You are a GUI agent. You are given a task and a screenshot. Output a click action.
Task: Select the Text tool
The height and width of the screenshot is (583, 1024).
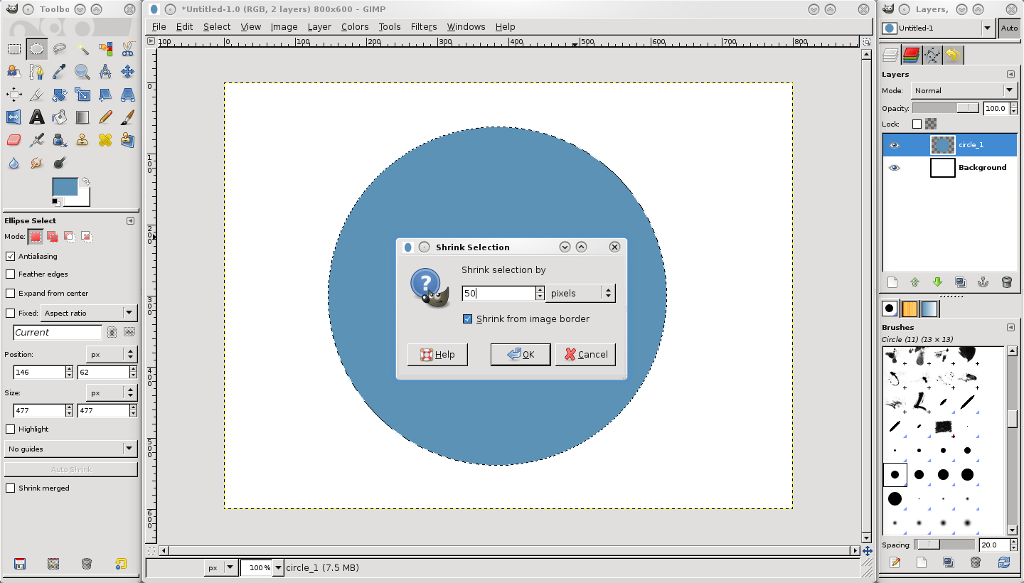pyautogui.click(x=37, y=118)
